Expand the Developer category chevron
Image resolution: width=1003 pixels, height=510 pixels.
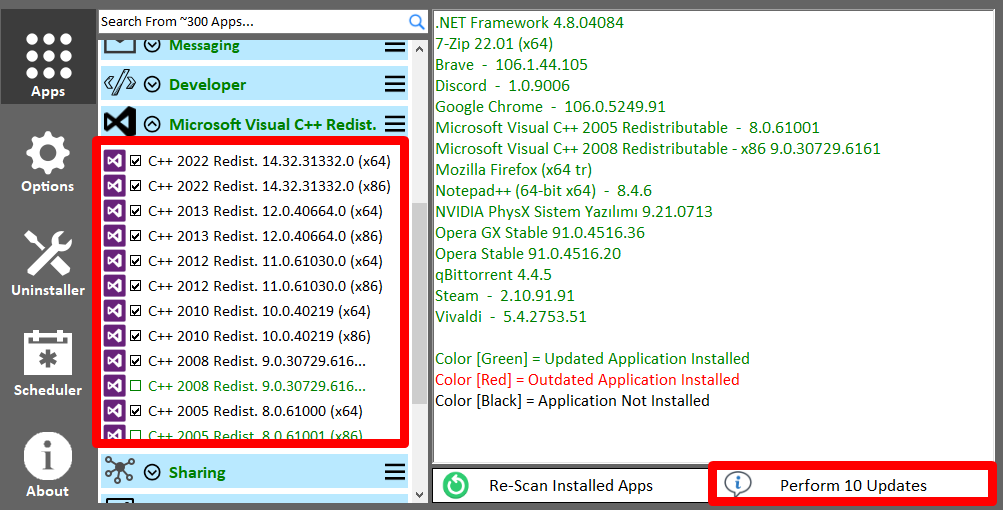(x=152, y=84)
